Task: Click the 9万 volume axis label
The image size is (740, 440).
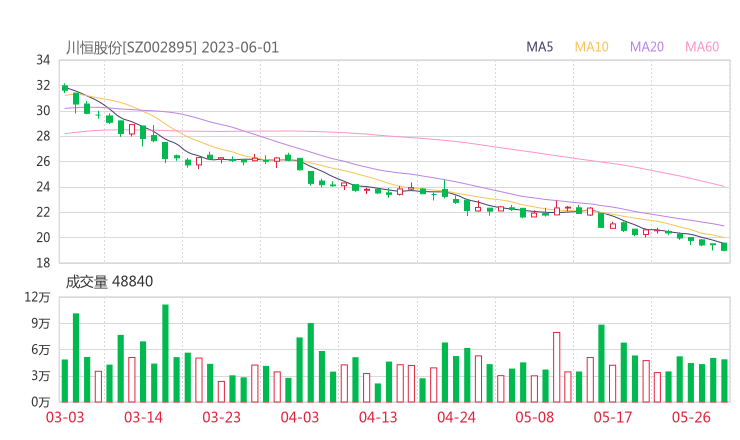Action: pyautogui.click(x=41, y=323)
